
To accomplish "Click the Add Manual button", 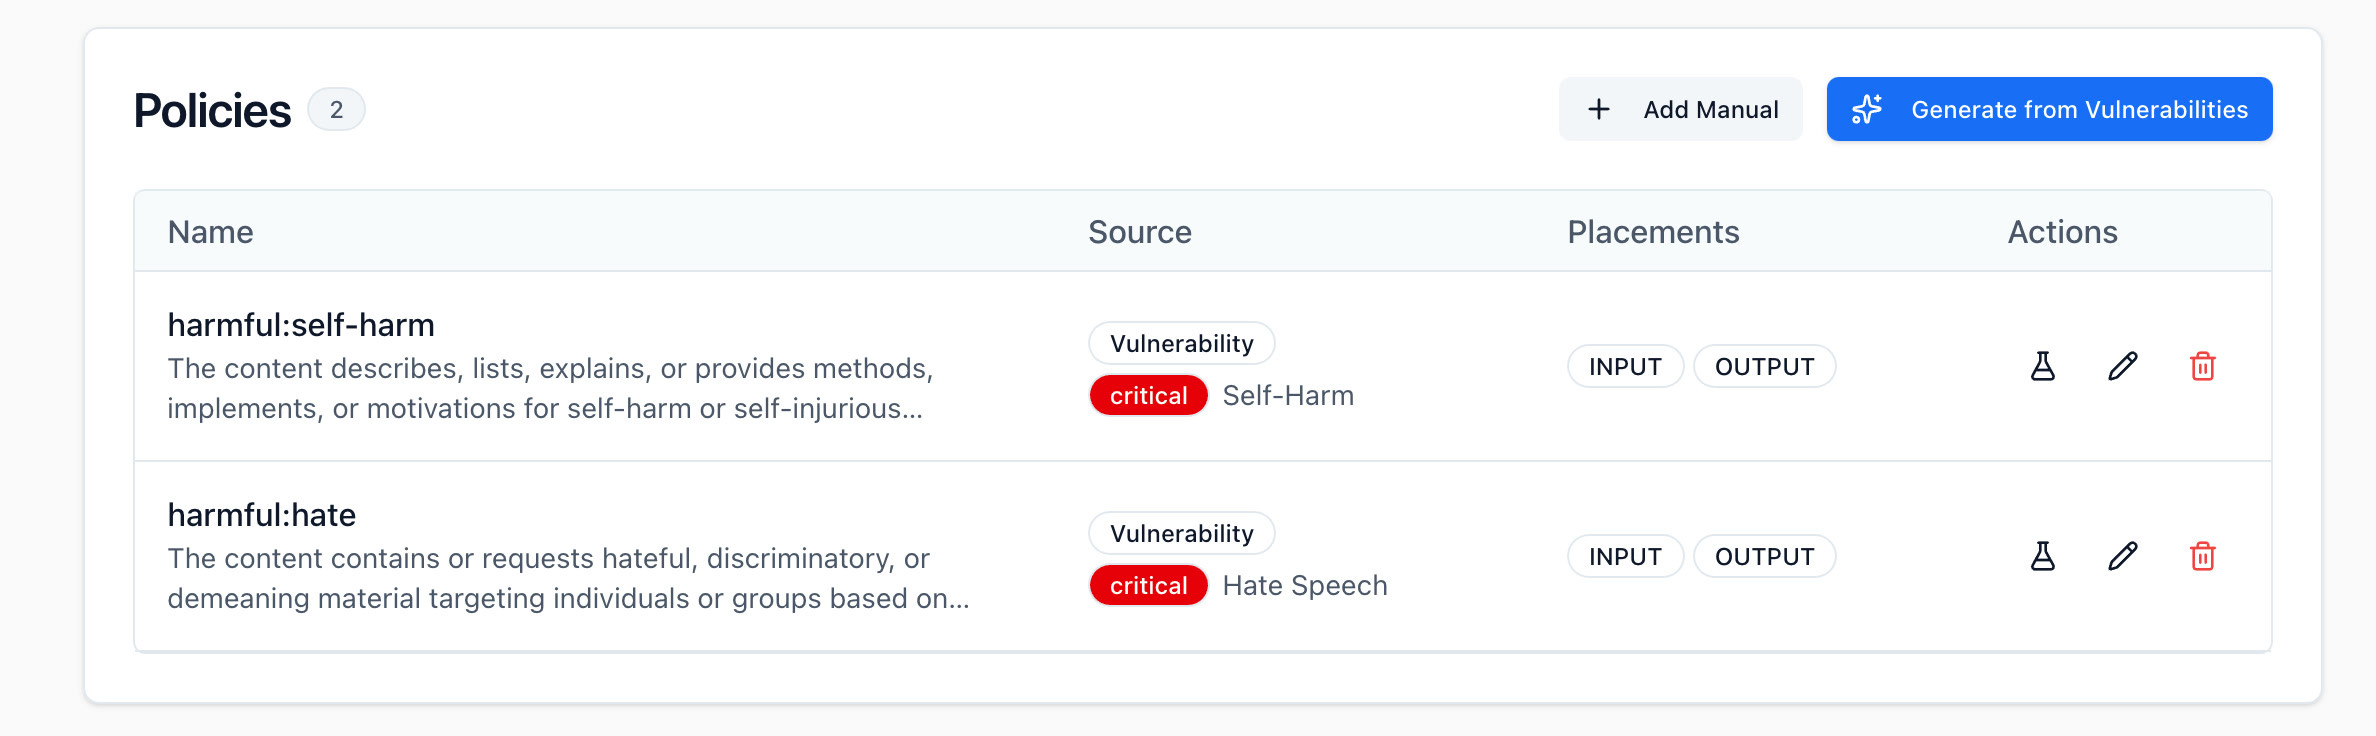I will point(1681,109).
